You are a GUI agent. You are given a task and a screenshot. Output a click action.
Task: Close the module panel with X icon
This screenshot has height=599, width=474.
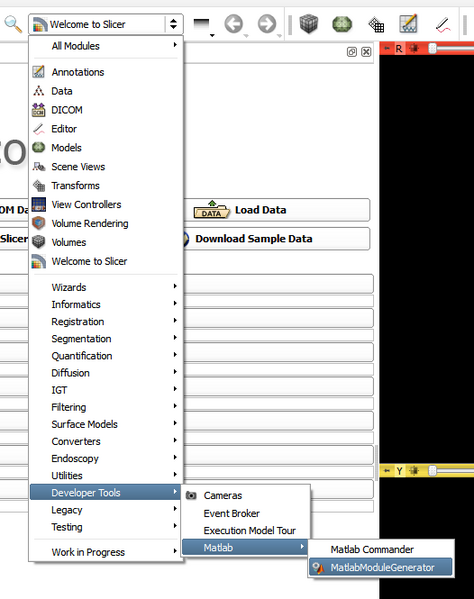point(366,52)
